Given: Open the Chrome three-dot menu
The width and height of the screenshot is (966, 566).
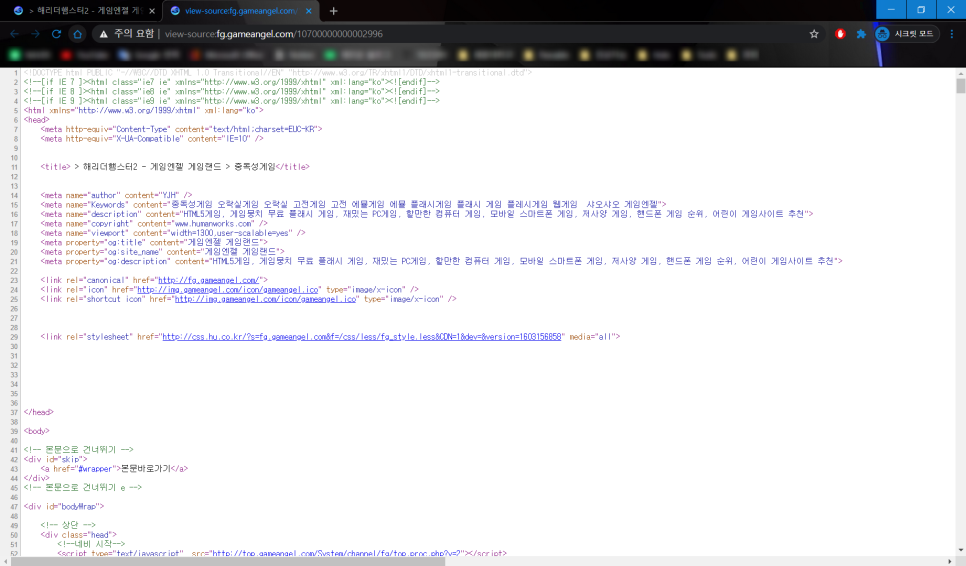Looking at the screenshot, I should click(952, 34).
